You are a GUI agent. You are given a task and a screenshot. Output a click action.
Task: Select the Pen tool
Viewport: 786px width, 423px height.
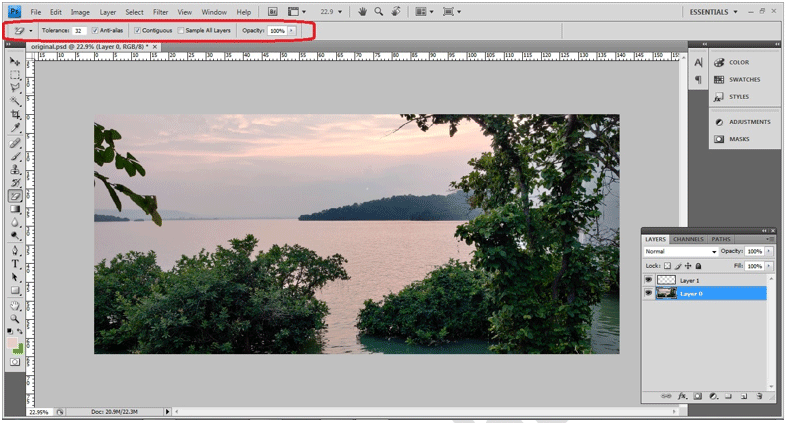(x=15, y=250)
